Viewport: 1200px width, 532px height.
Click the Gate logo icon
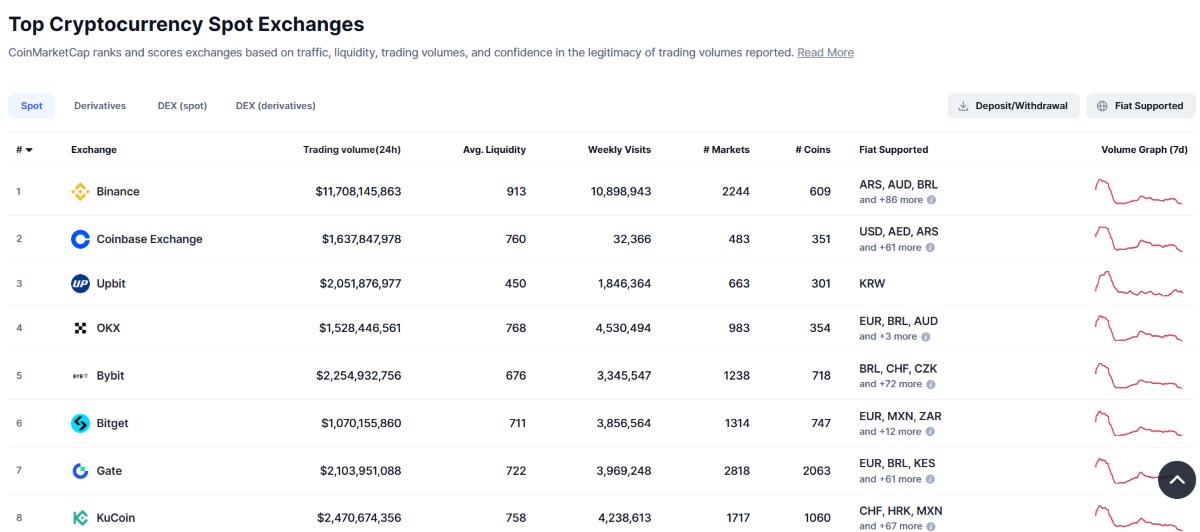coord(80,471)
